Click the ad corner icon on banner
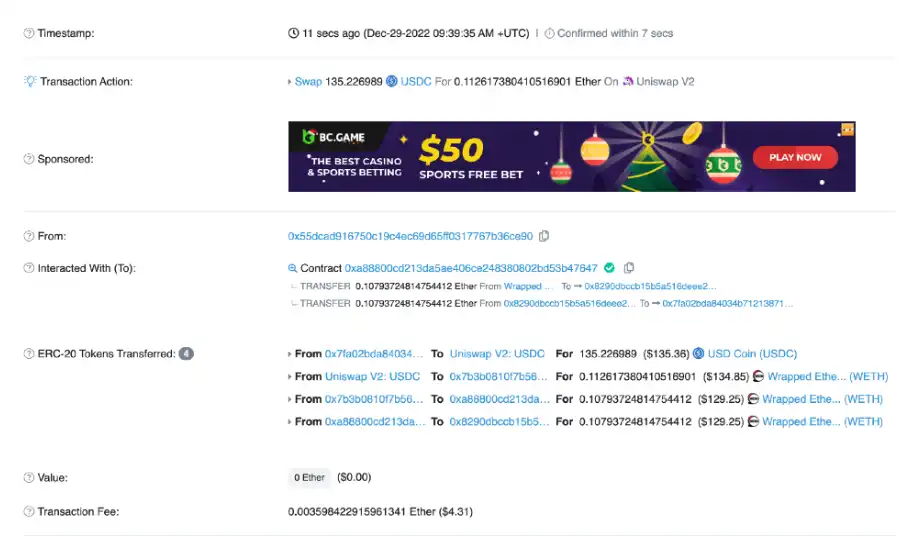This screenshot has height=536, width=908. click(x=848, y=129)
